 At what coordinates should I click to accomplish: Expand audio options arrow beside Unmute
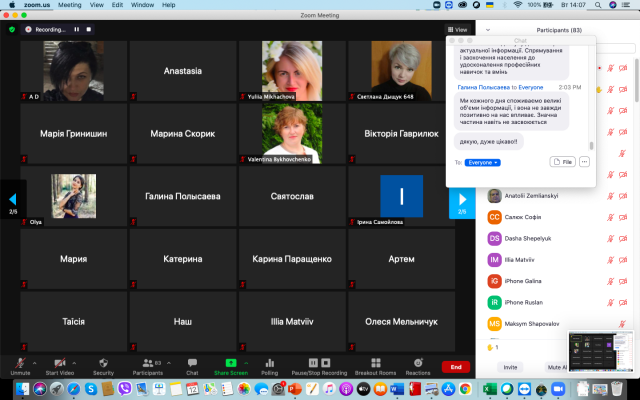pos(35,362)
